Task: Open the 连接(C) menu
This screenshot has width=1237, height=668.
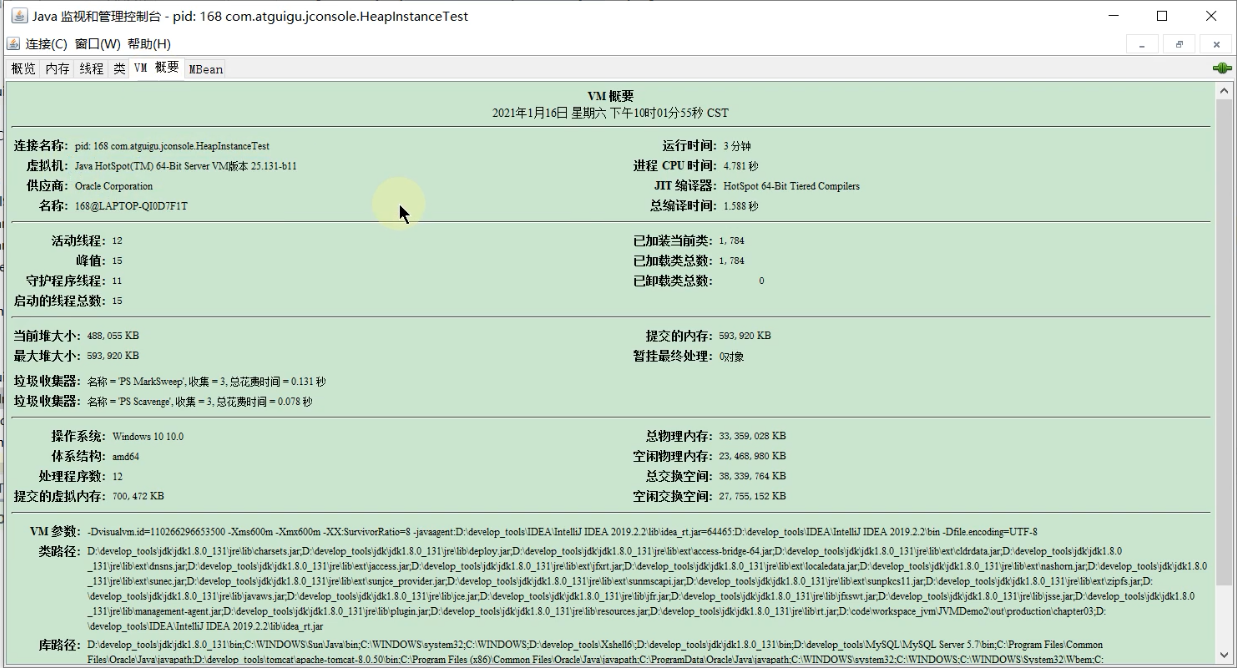Action: click(x=46, y=44)
